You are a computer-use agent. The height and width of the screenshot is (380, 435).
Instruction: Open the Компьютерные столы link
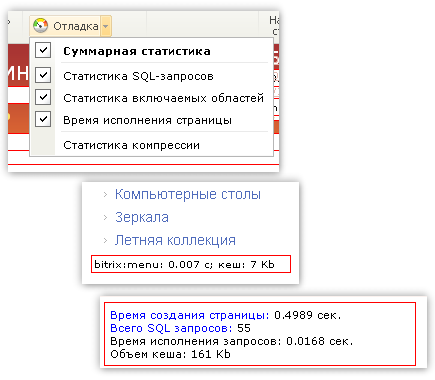click(188, 194)
